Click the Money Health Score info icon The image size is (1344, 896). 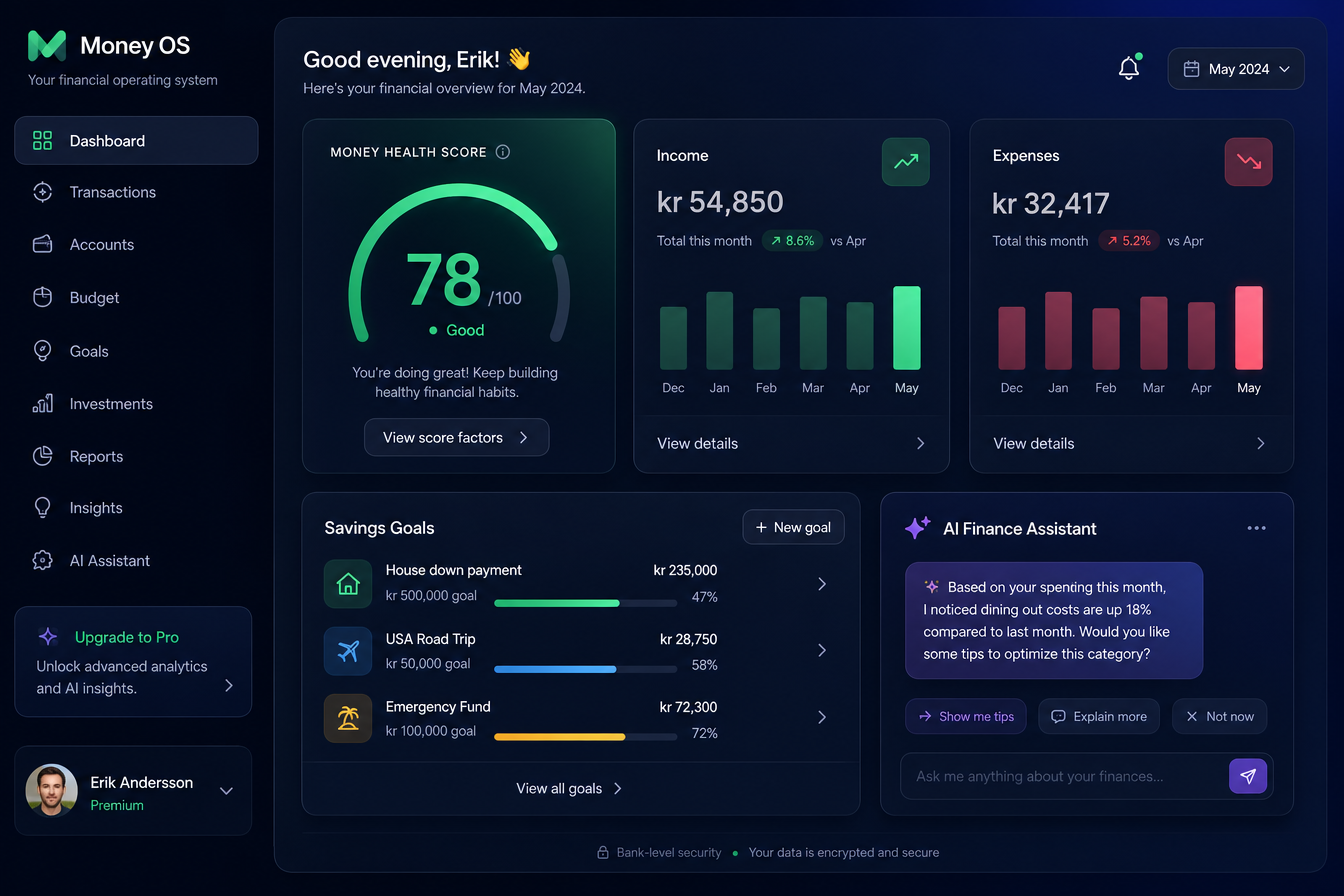pyautogui.click(x=503, y=152)
